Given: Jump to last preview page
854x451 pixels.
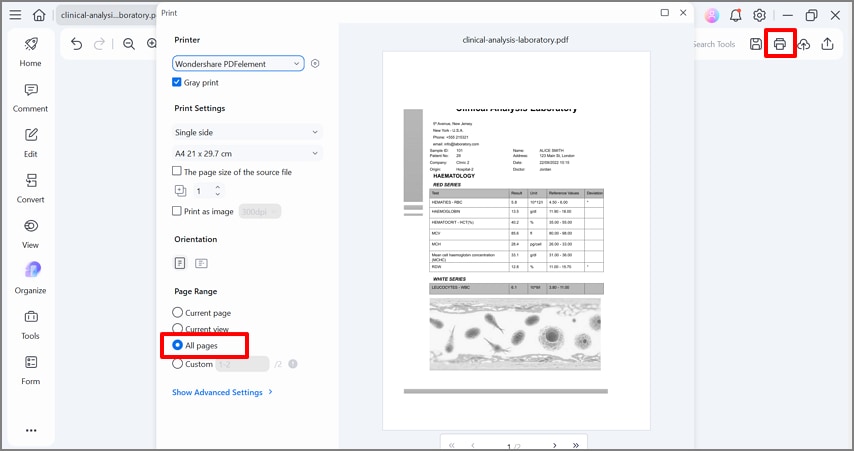Looking at the screenshot, I should click(576, 445).
